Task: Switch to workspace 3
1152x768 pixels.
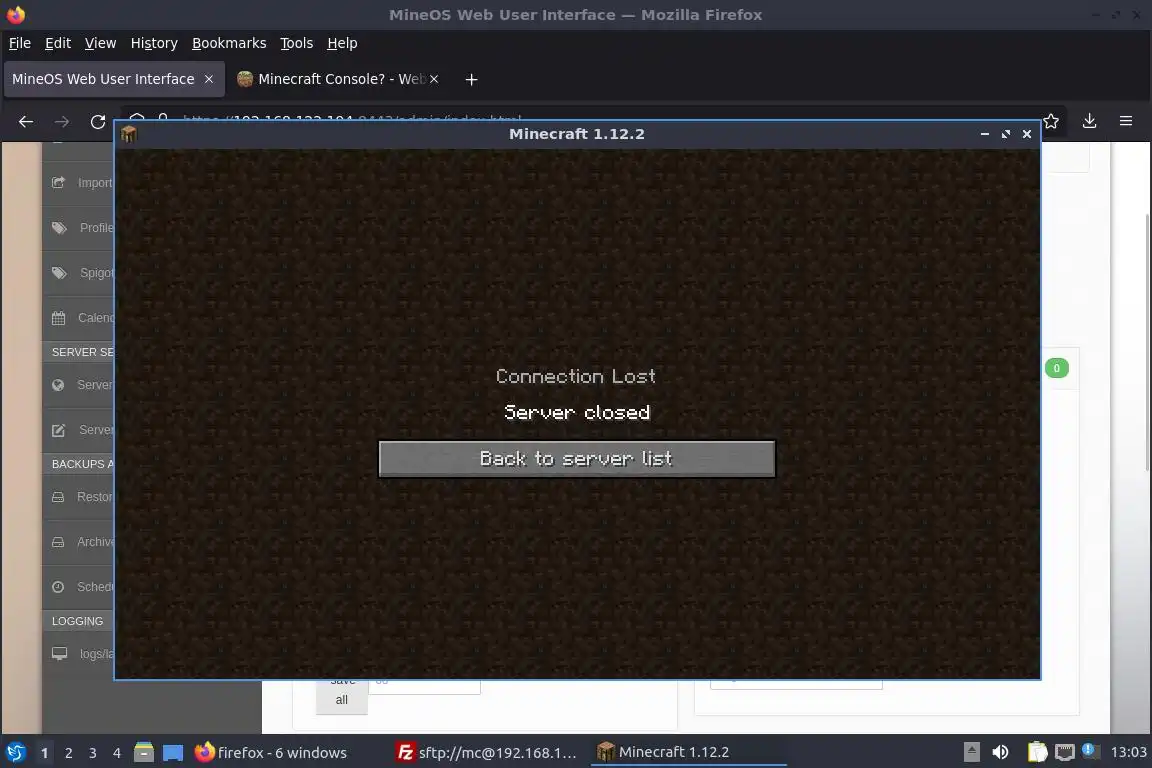Action: pyautogui.click(x=93, y=753)
